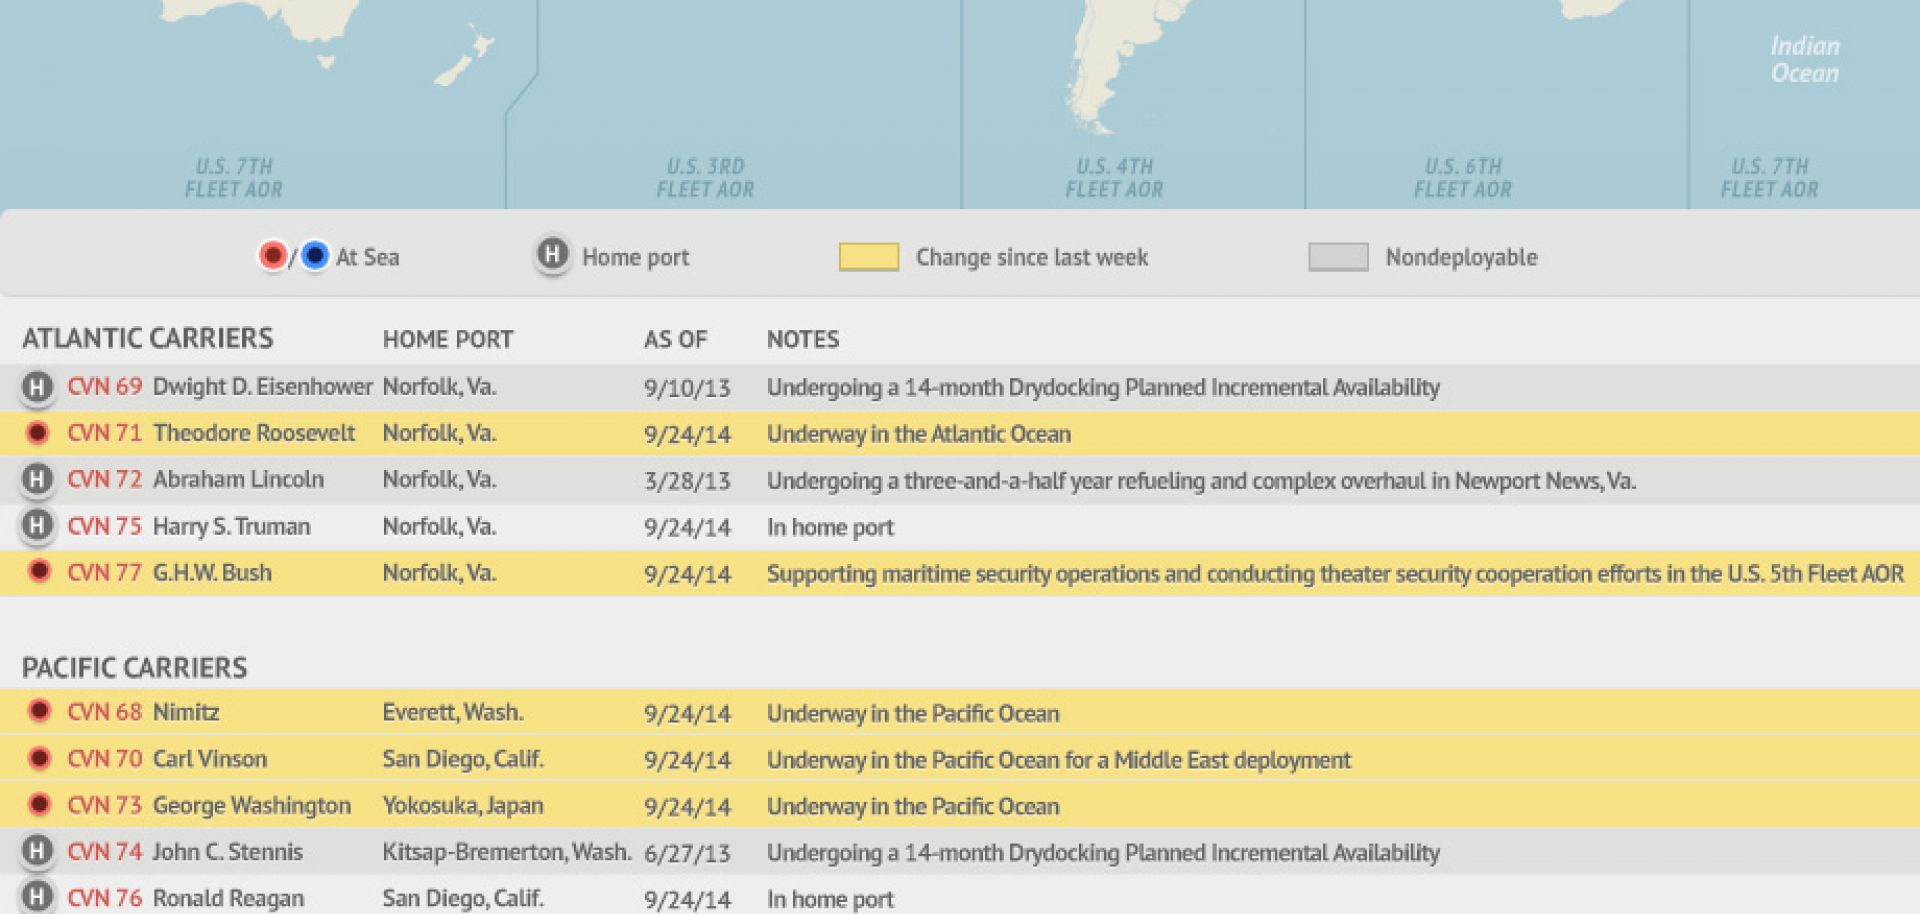Image resolution: width=1920 pixels, height=914 pixels.
Task: Click the red dot beside Carl Vinson
Action: click(x=39, y=758)
